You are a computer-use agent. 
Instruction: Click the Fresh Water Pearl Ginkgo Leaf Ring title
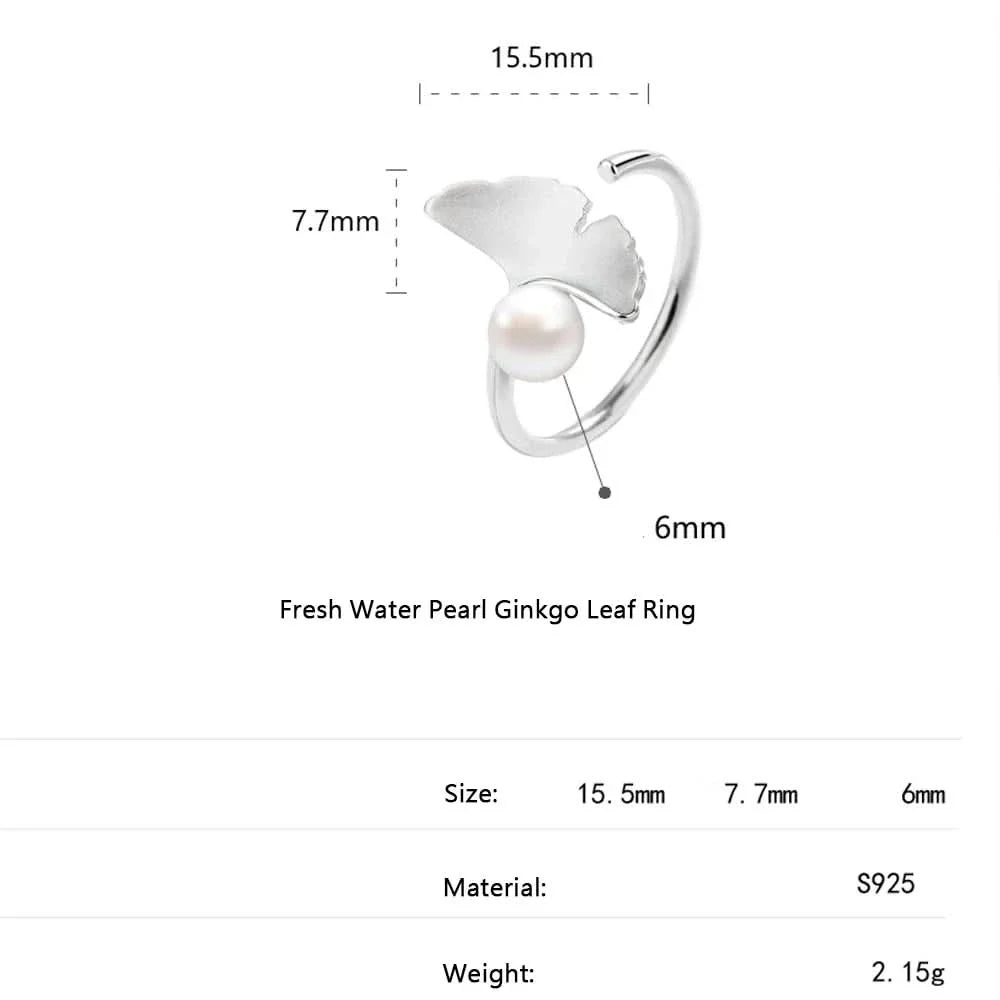pos(487,609)
